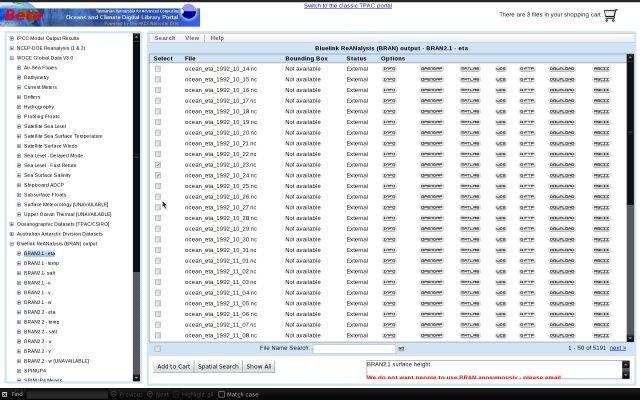
Task: Click INFO for ocean_eta_1992_11_03.nc
Action: (x=389, y=282)
